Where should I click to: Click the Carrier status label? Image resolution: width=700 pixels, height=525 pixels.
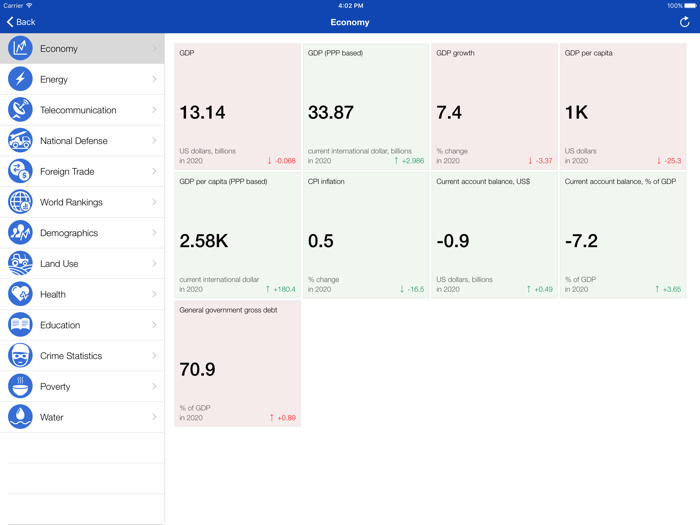[13, 6]
